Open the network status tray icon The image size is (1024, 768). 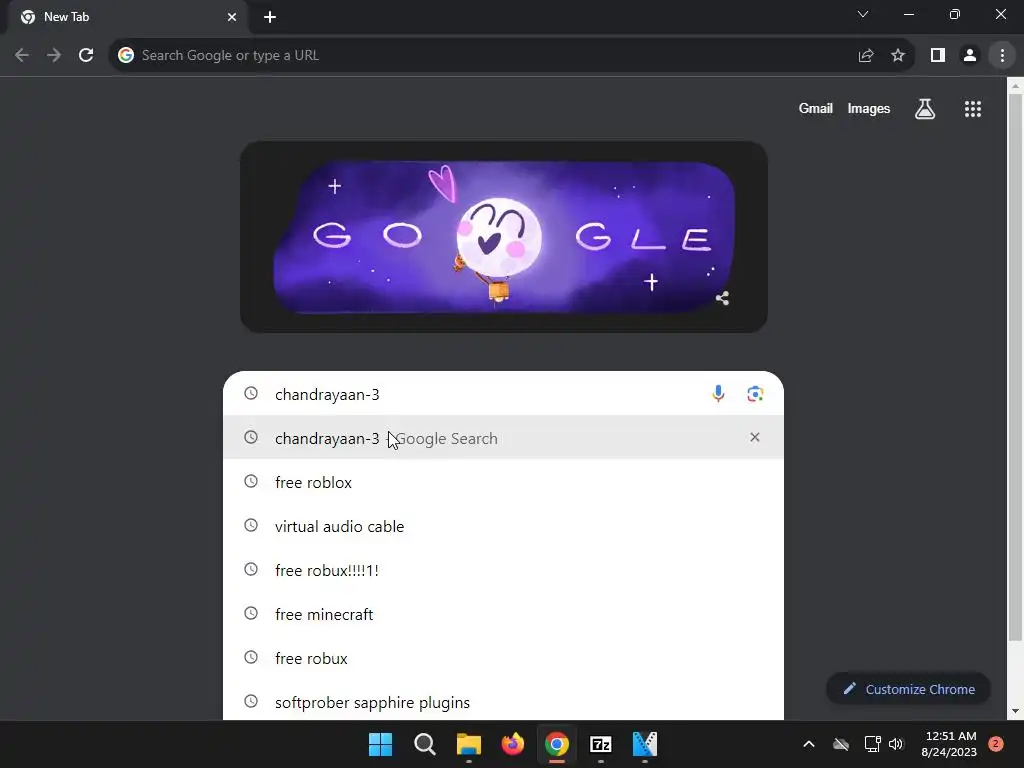[x=872, y=744]
